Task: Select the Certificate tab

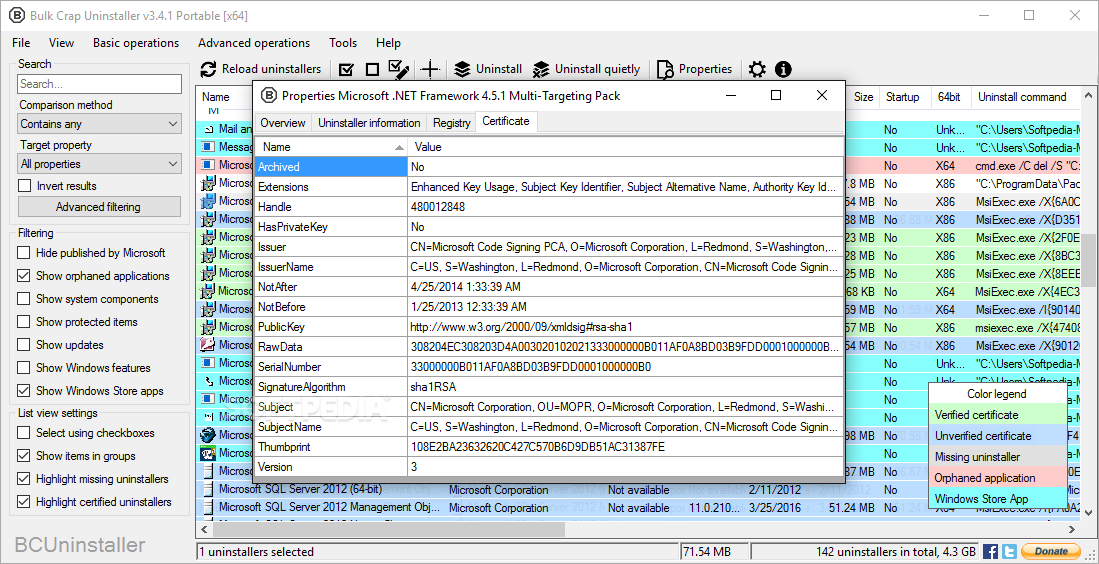Action: [x=506, y=121]
